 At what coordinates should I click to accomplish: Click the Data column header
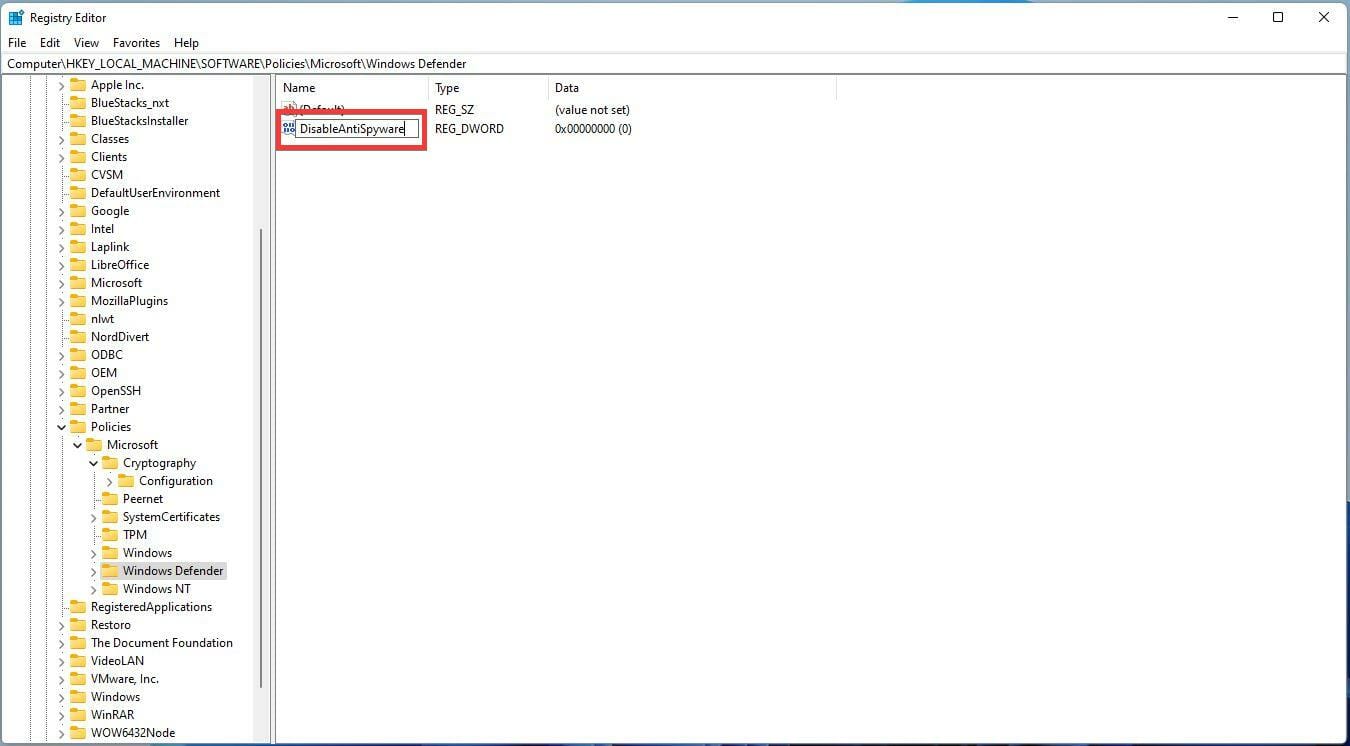tap(692, 88)
